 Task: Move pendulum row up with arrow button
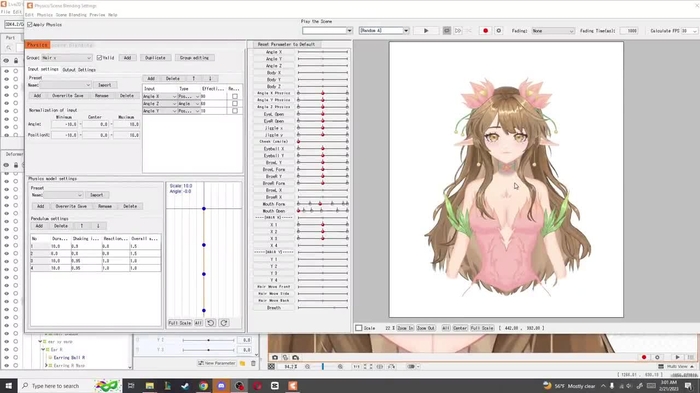82,226
